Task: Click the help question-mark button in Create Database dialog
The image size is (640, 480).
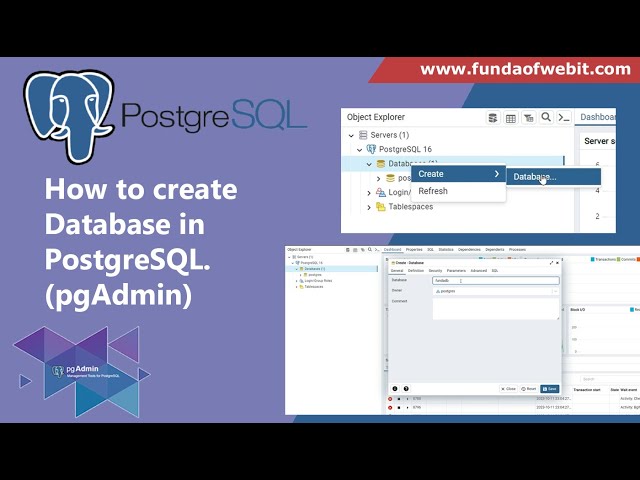Action: pyautogui.click(x=406, y=389)
